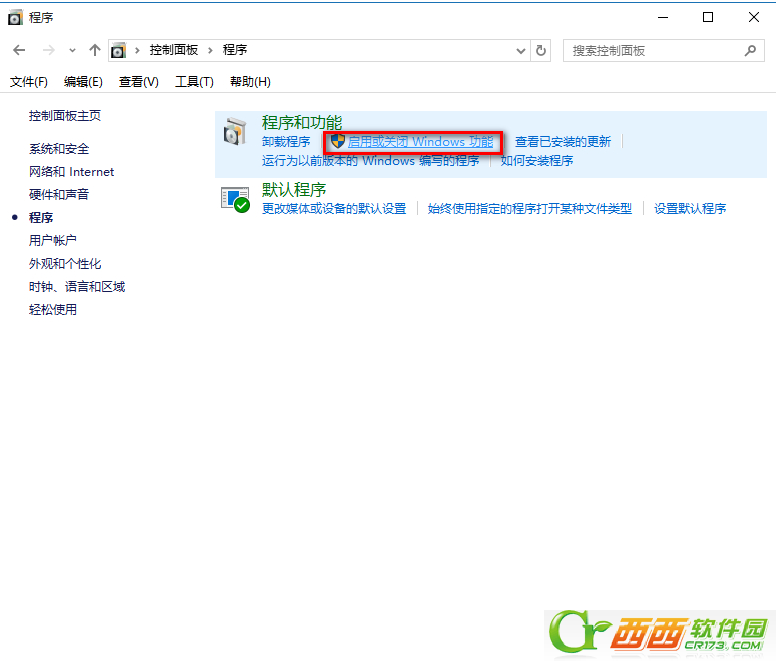Open 网络和 Internet category
Screen dimensions: 776x661
(x=71, y=172)
